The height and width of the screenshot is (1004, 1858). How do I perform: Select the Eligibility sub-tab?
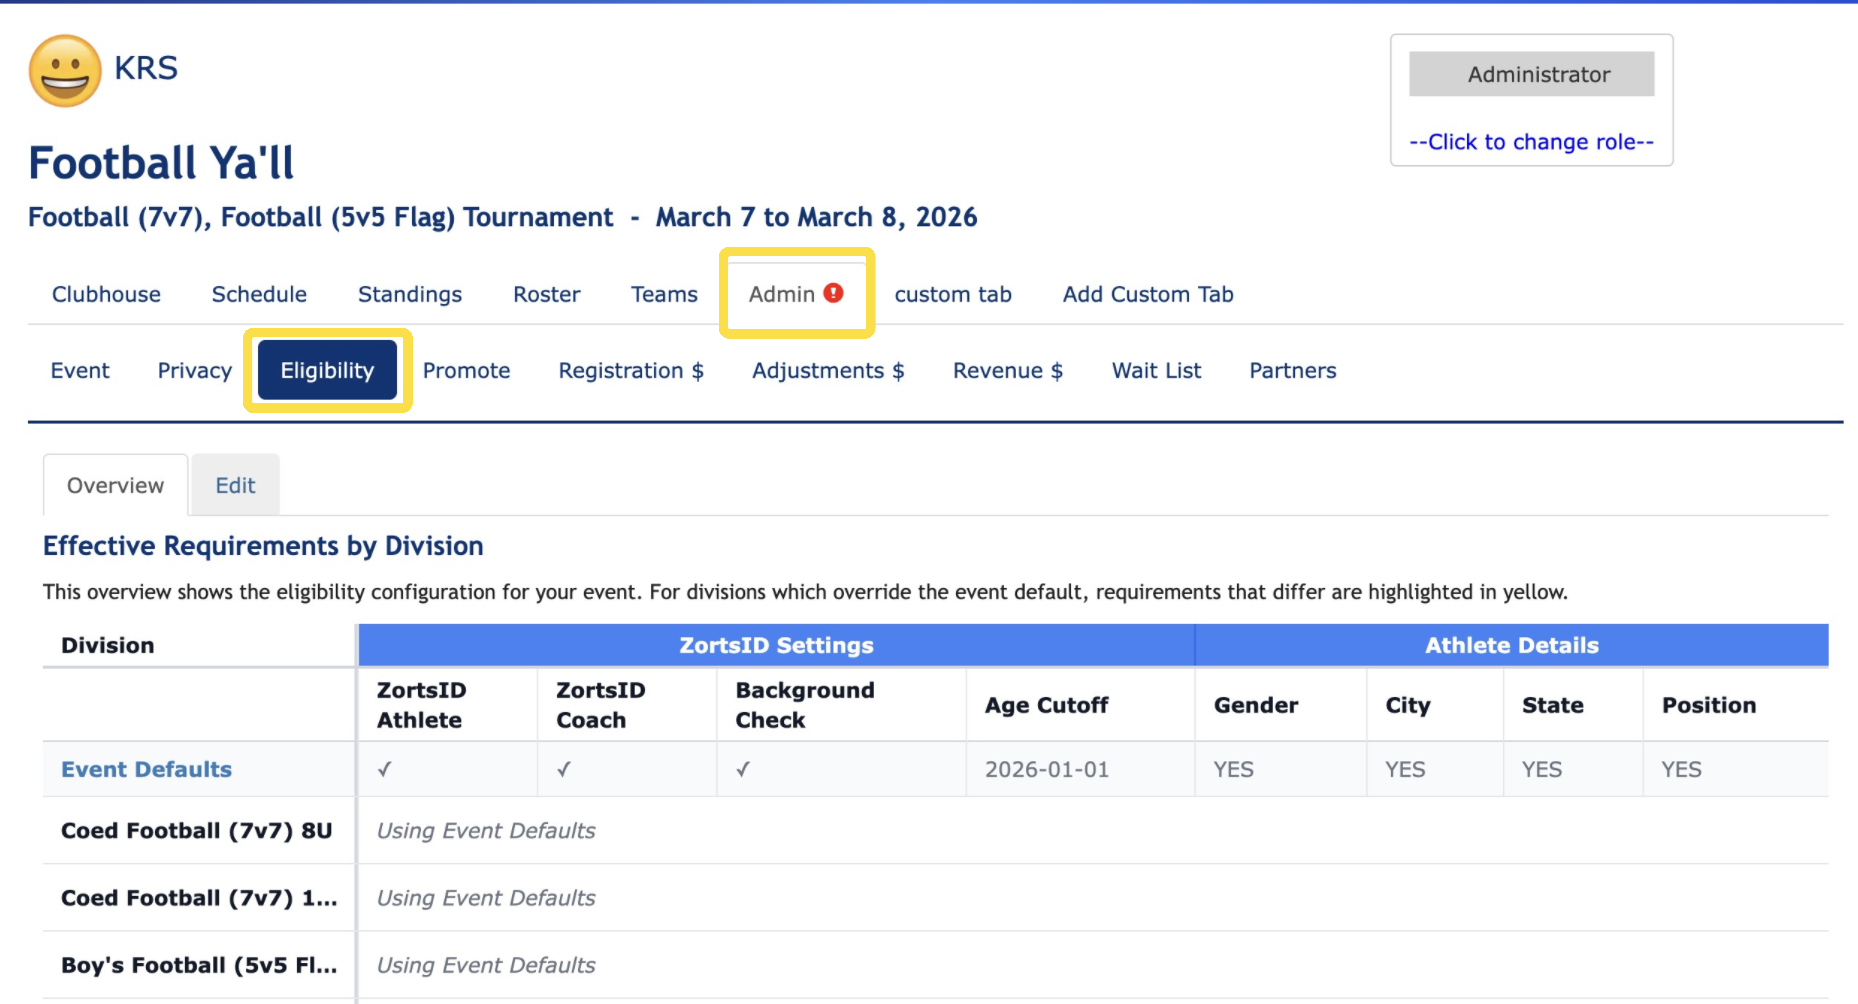(327, 371)
